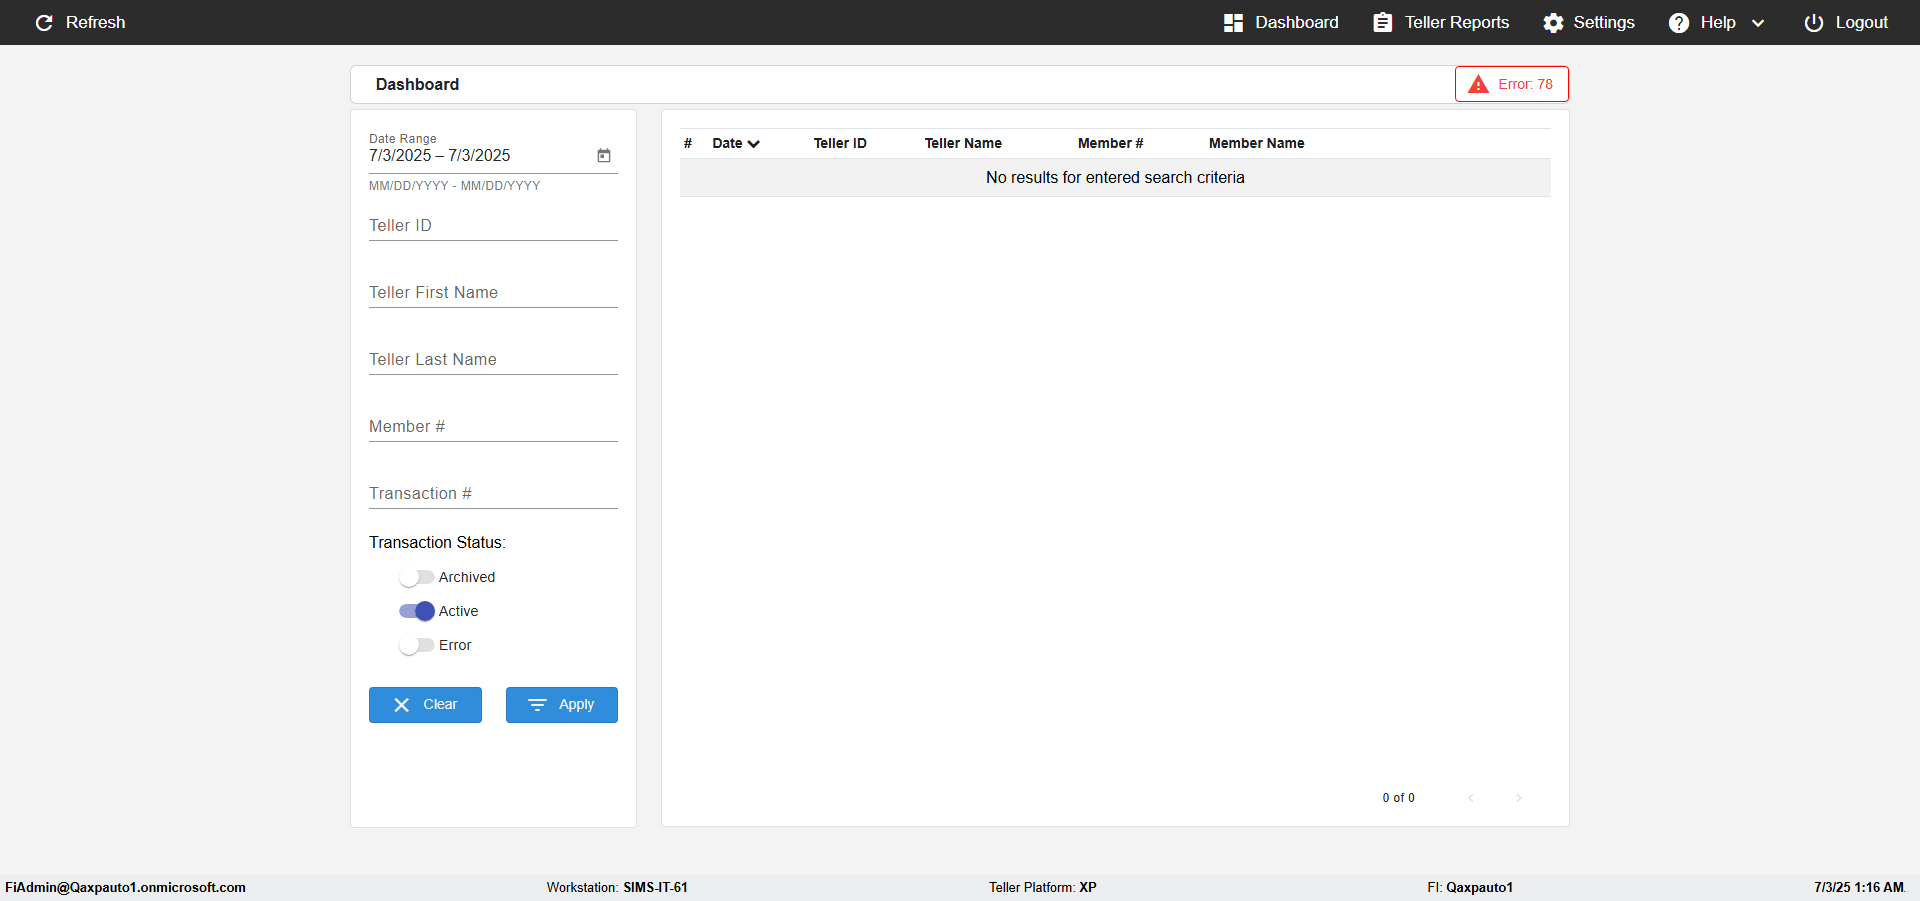Click Teller Platform: XP status entry
The image size is (1920, 901).
tap(1043, 887)
